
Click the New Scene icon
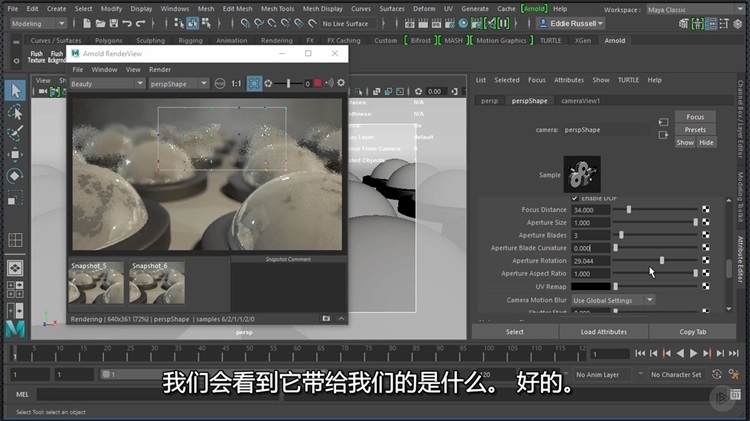click(x=87, y=23)
